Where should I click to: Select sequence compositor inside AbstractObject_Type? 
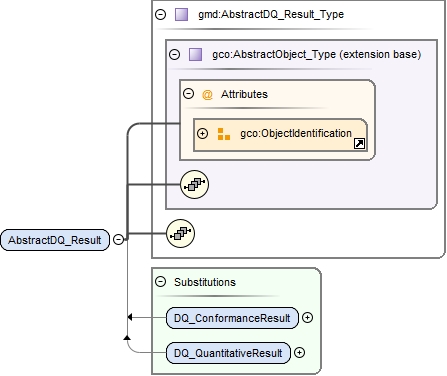click(x=194, y=184)
